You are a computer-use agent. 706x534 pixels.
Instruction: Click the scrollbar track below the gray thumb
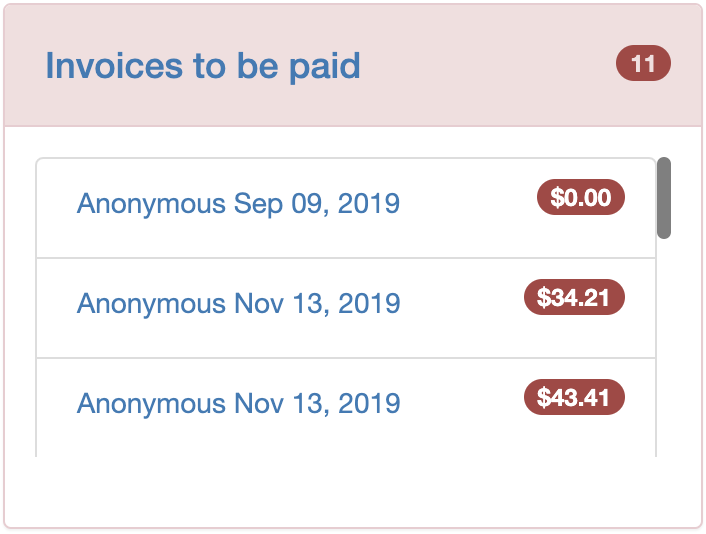tap(664, 350)
